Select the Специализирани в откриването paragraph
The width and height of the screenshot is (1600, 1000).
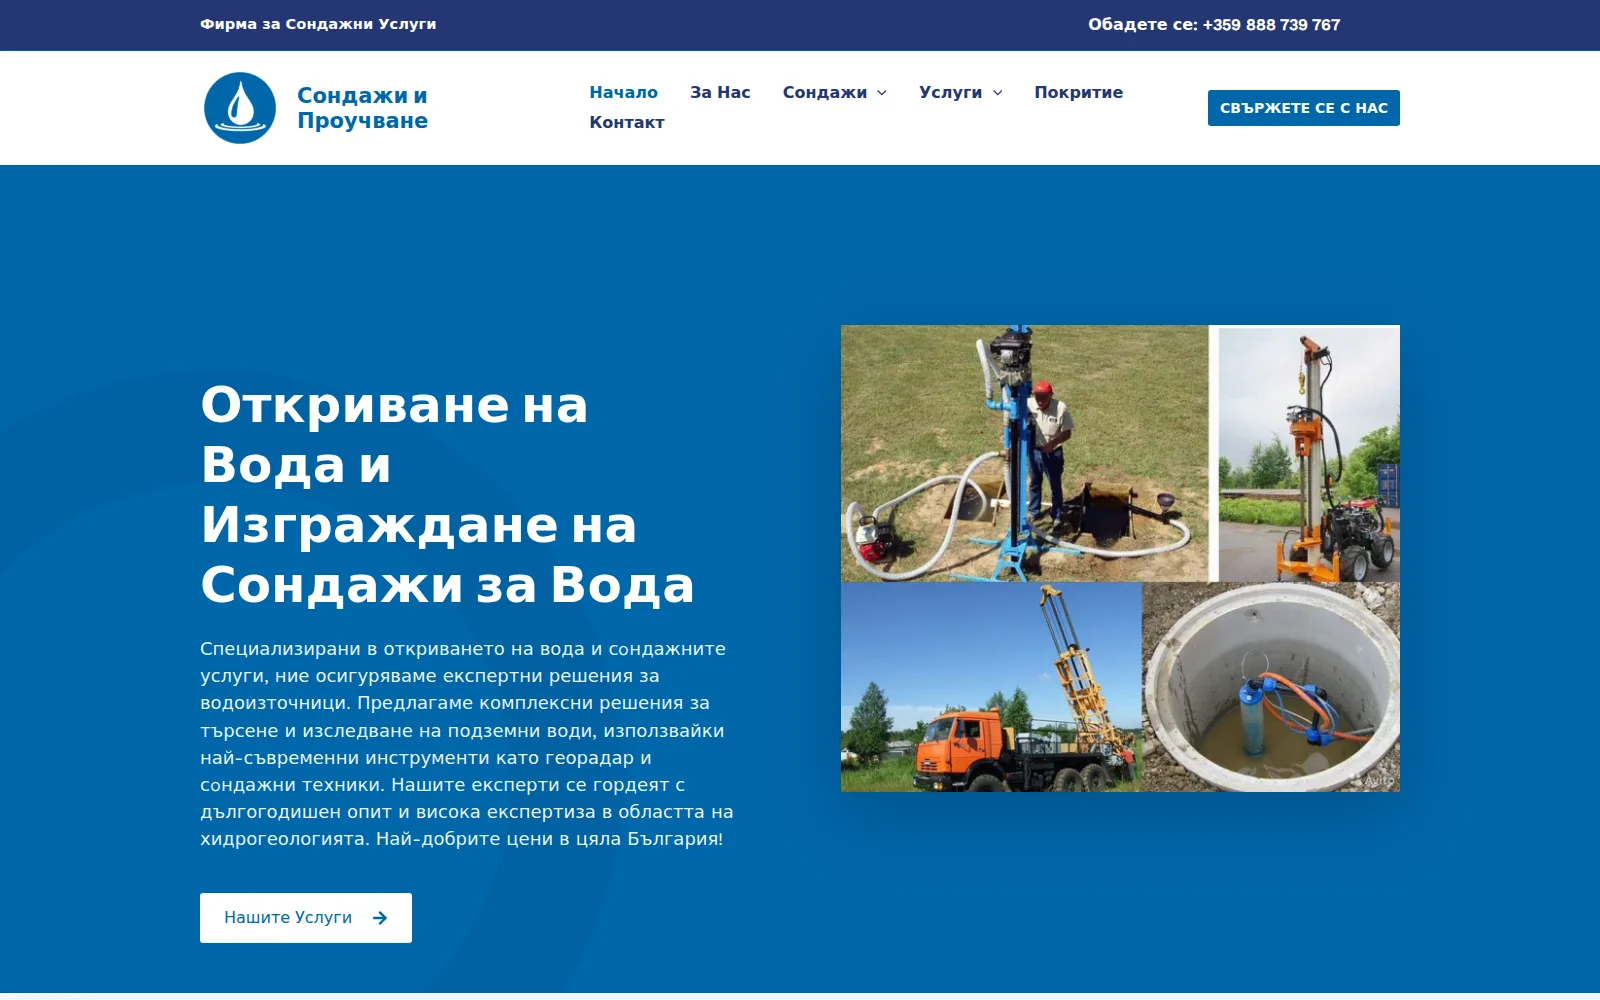point(467,744)
